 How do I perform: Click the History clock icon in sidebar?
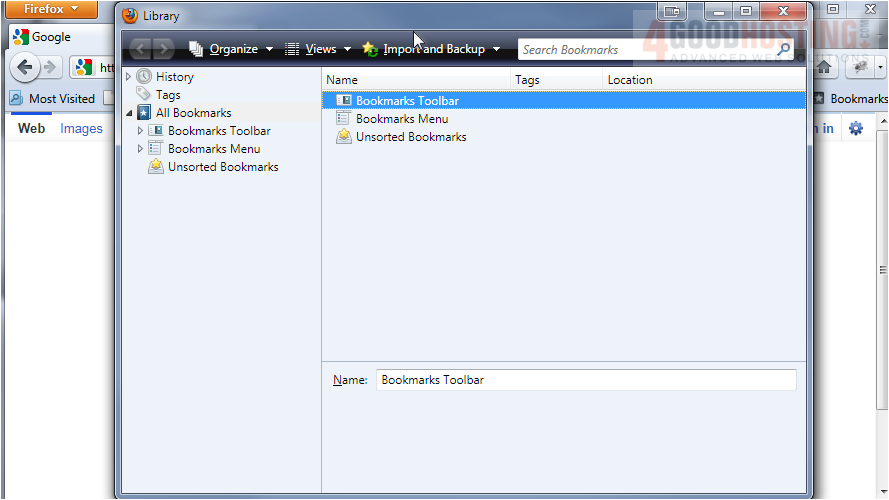(144, 77)
